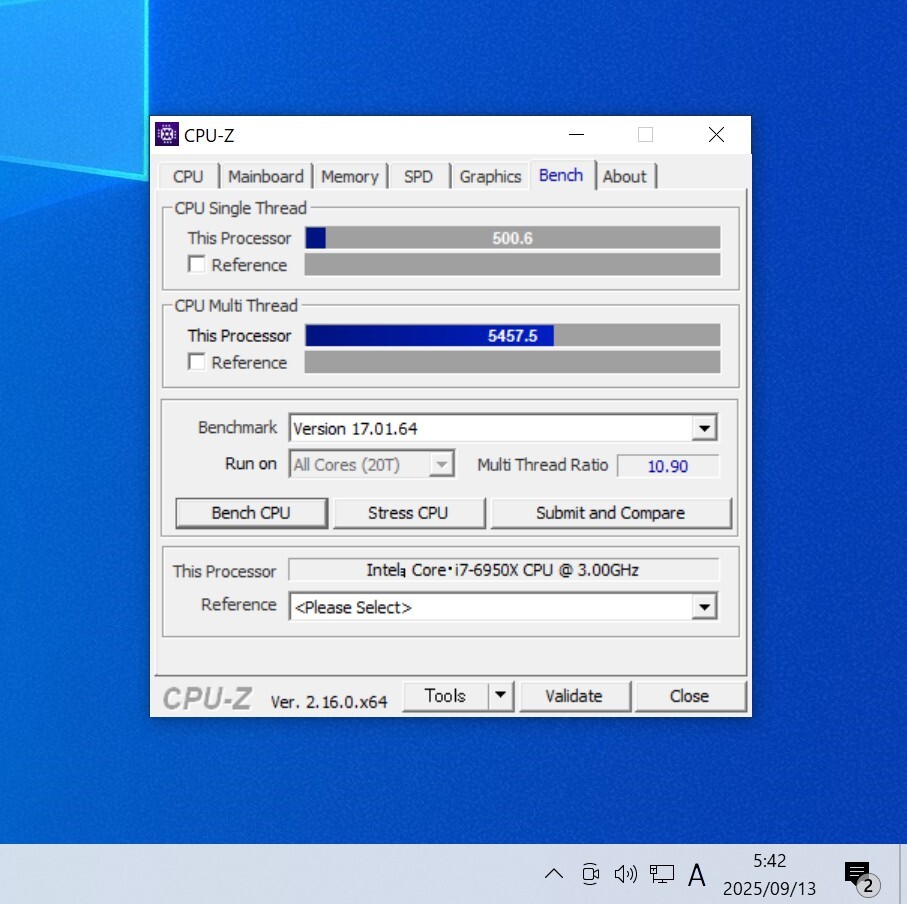Open the volume speaker icon
907x904 pixels.
[x=626, y=874]
